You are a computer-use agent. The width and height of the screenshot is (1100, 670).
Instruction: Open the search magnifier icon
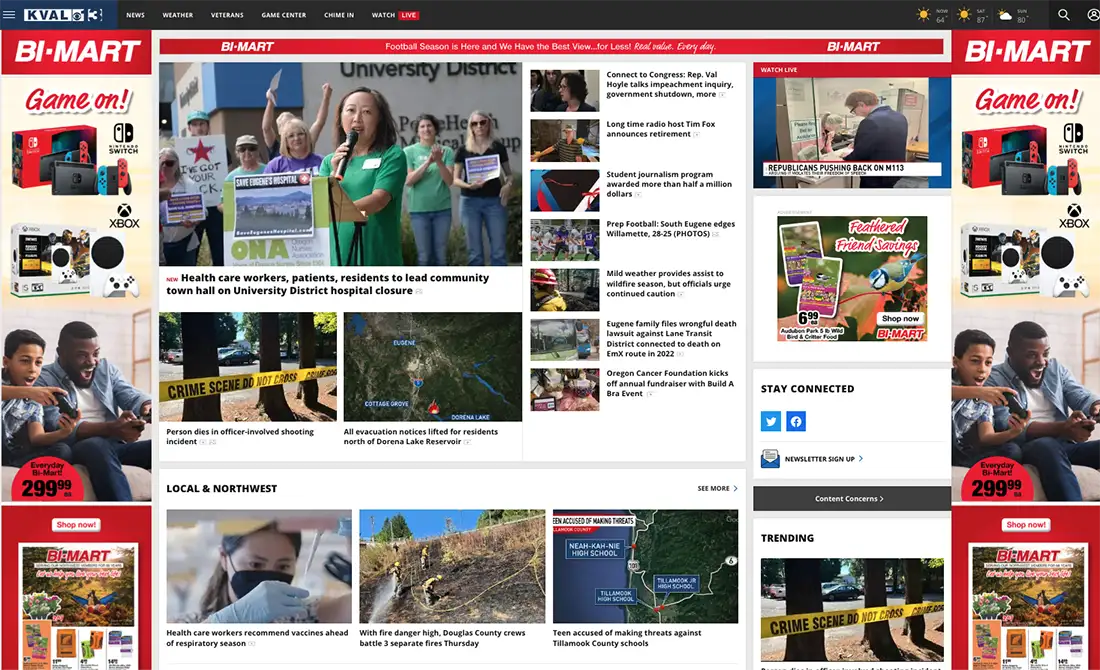click(x=1064, y=15)
